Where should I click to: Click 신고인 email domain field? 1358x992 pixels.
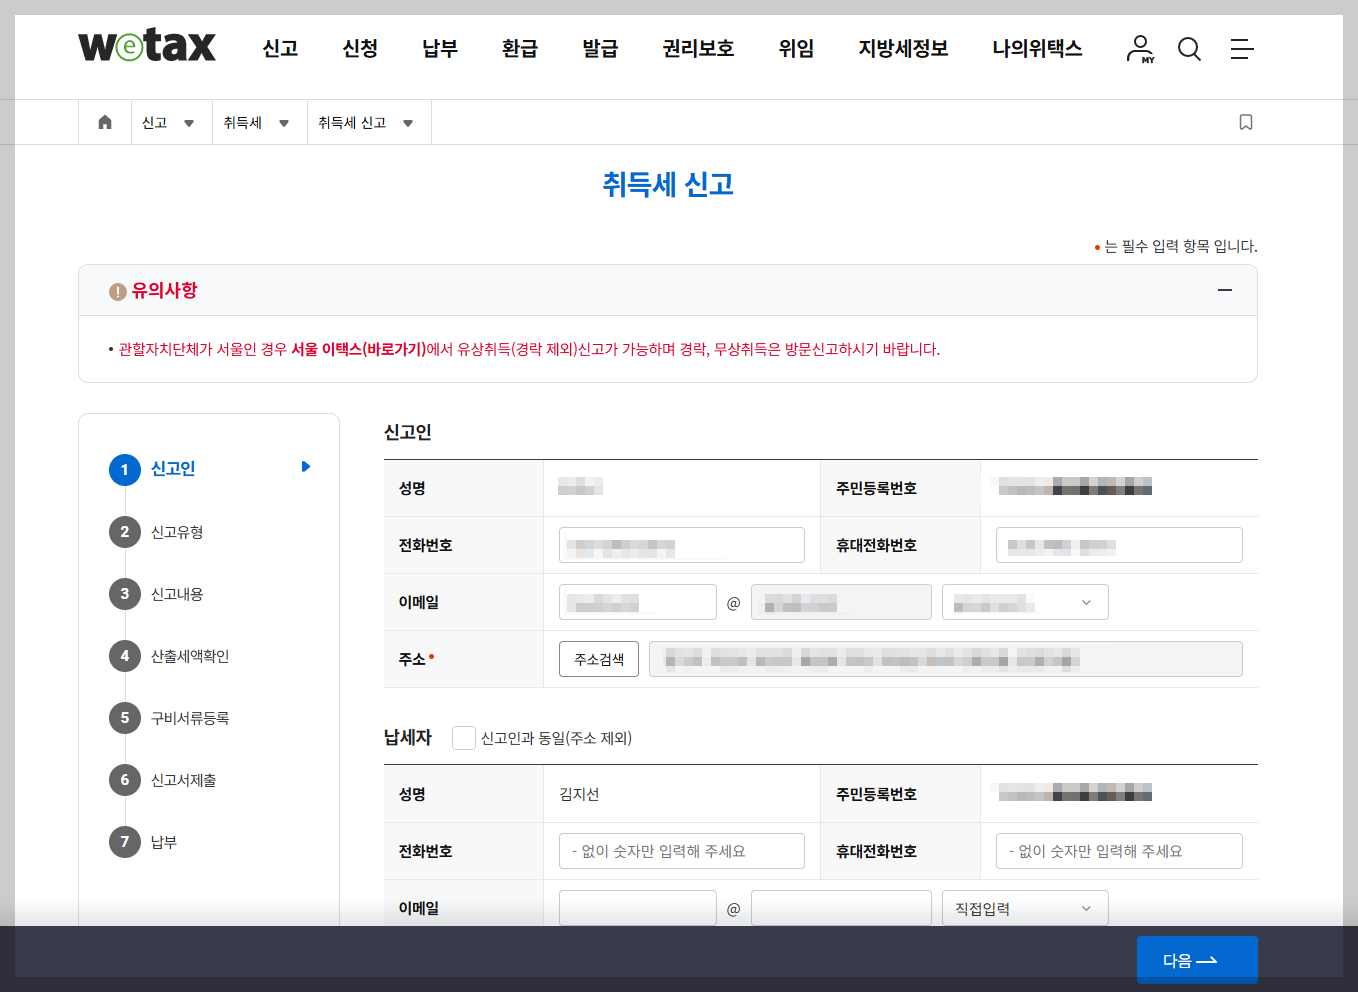(x=841, y=602)
